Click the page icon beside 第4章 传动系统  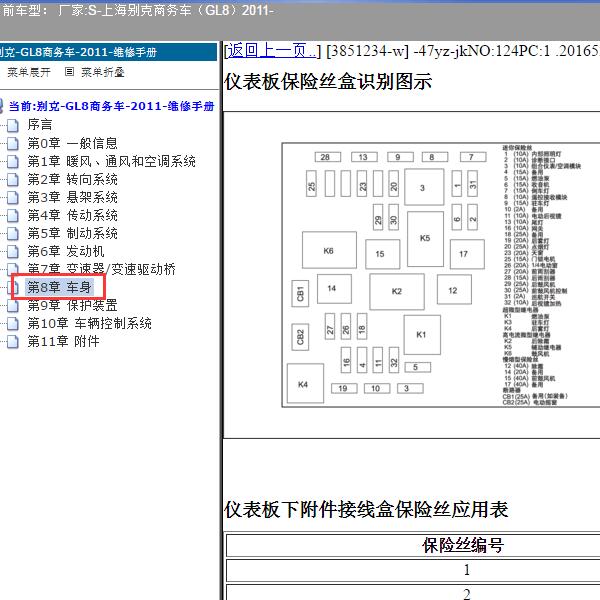tap(13, 216)
